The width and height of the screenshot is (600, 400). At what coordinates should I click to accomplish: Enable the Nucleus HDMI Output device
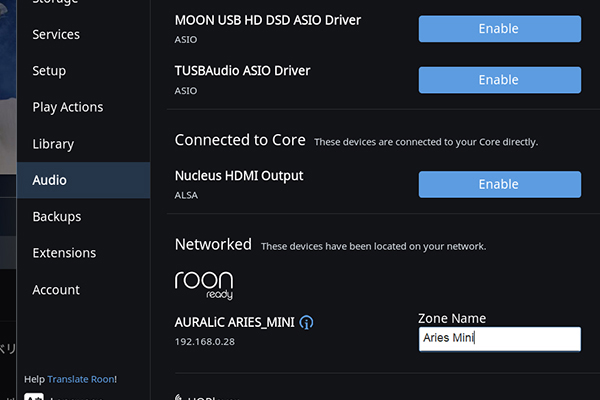498,184
